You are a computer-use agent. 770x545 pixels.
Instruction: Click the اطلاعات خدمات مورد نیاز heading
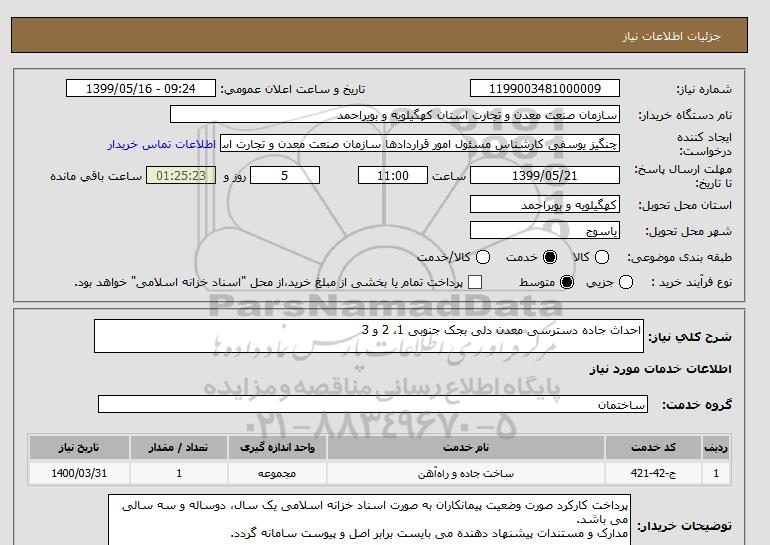click(x=660, y=369)
